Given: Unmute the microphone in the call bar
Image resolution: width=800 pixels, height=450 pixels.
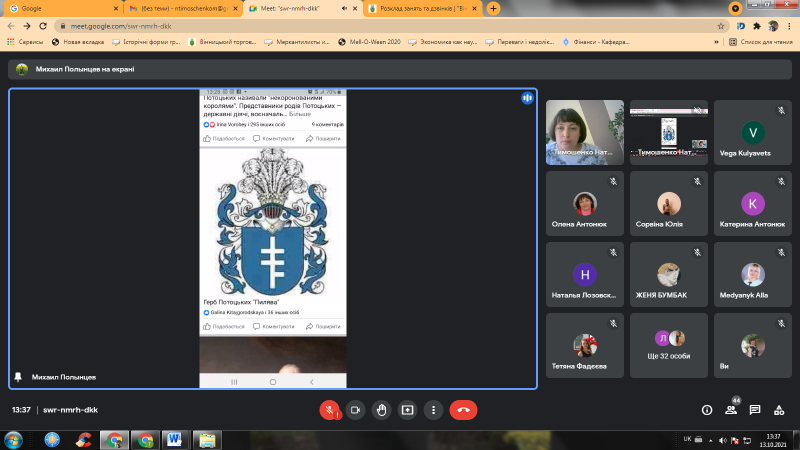Looking at the screenshot, I should point(330,410).
